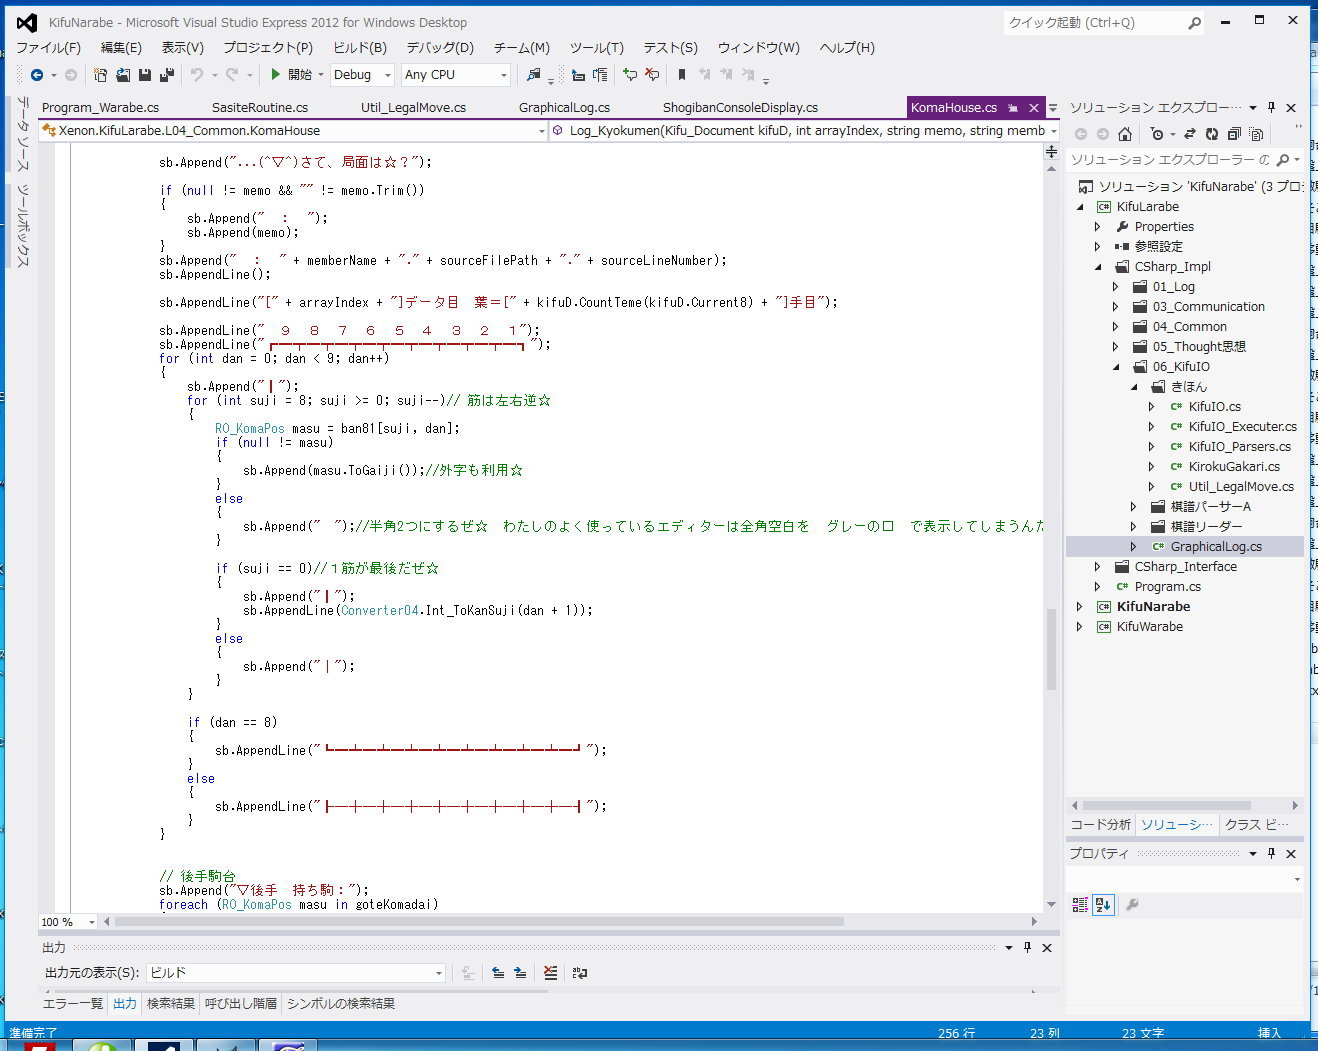
Task: Expand the KifuWarabe project node
Action: (1080, 627)
